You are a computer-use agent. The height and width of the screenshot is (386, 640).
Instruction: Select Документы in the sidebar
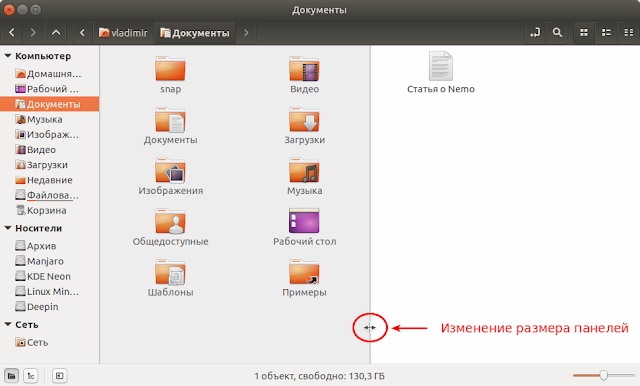pos(49,104)
